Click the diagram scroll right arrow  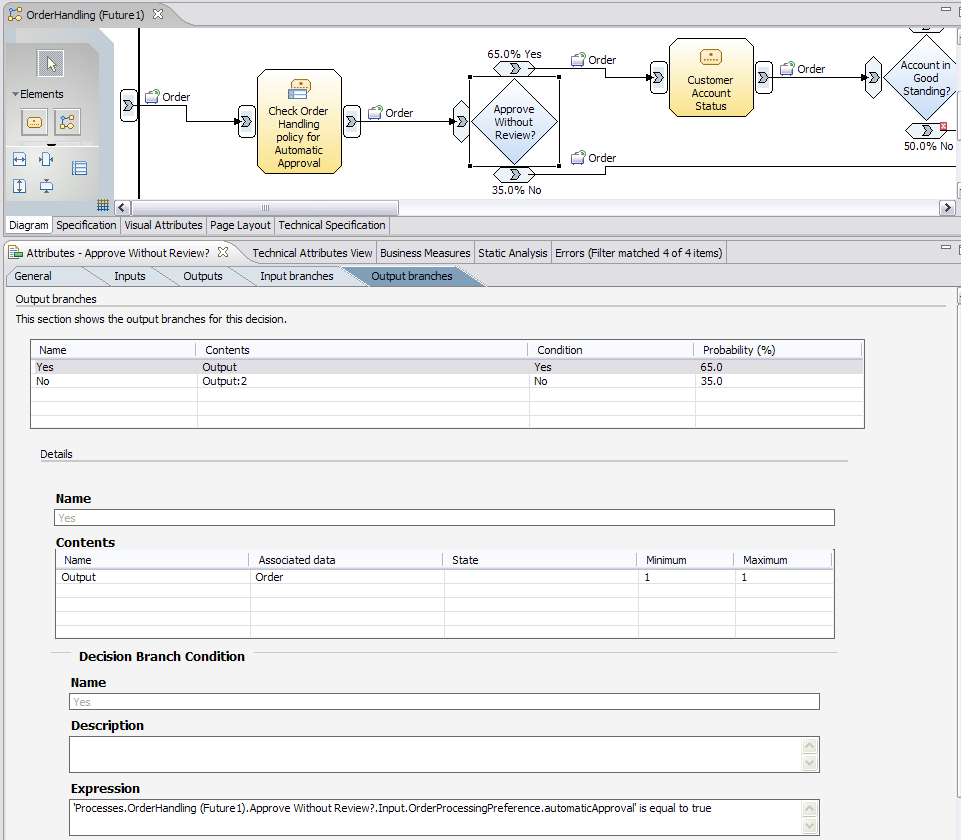[x=948, y=208]
